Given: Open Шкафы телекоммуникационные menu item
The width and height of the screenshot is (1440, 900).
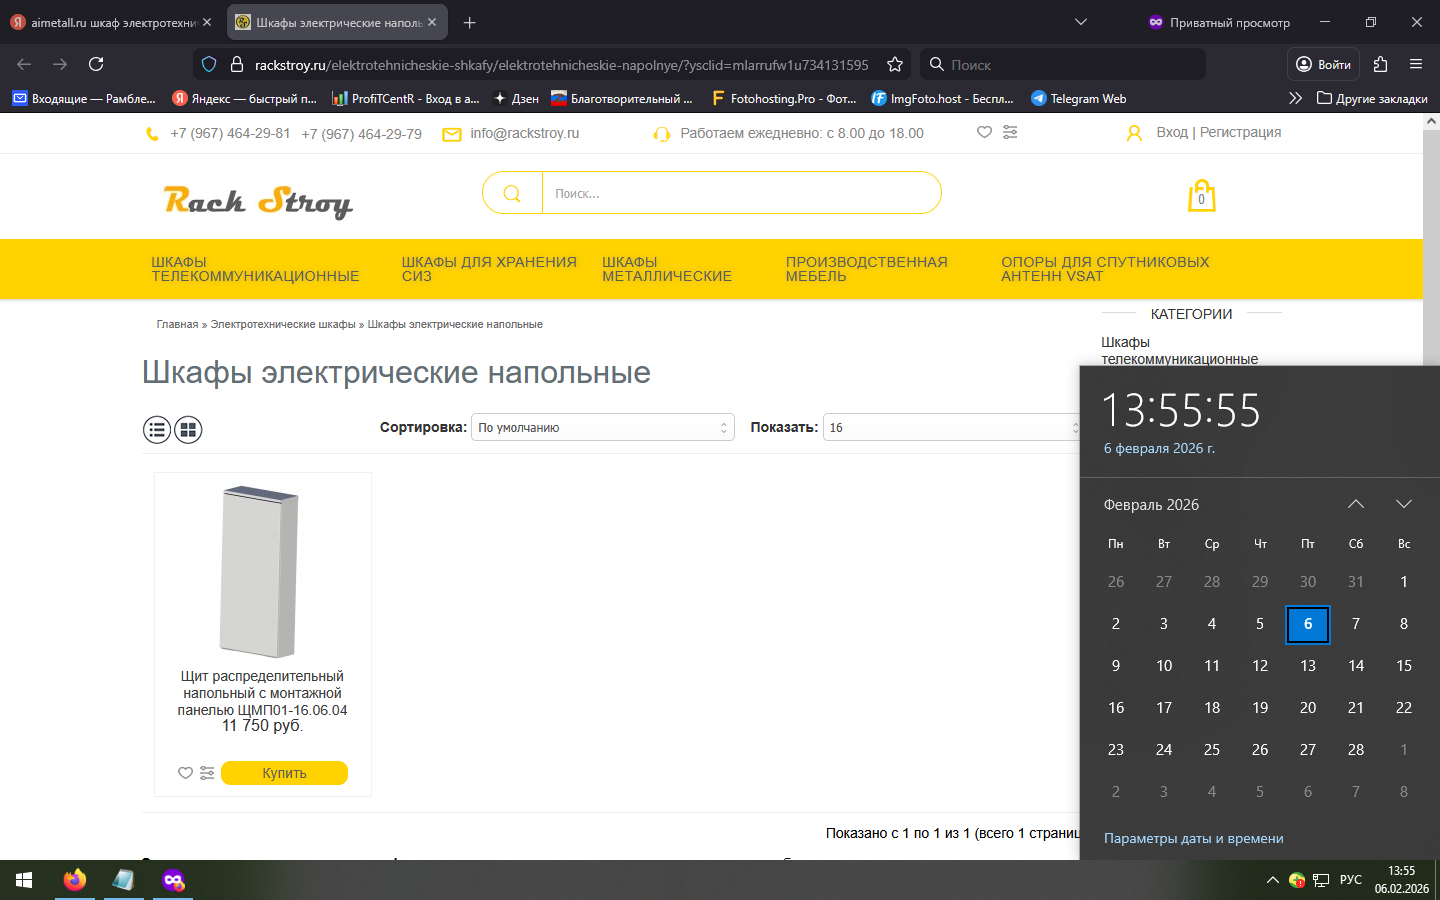Looking at the screenshot, I should (255, 269).
